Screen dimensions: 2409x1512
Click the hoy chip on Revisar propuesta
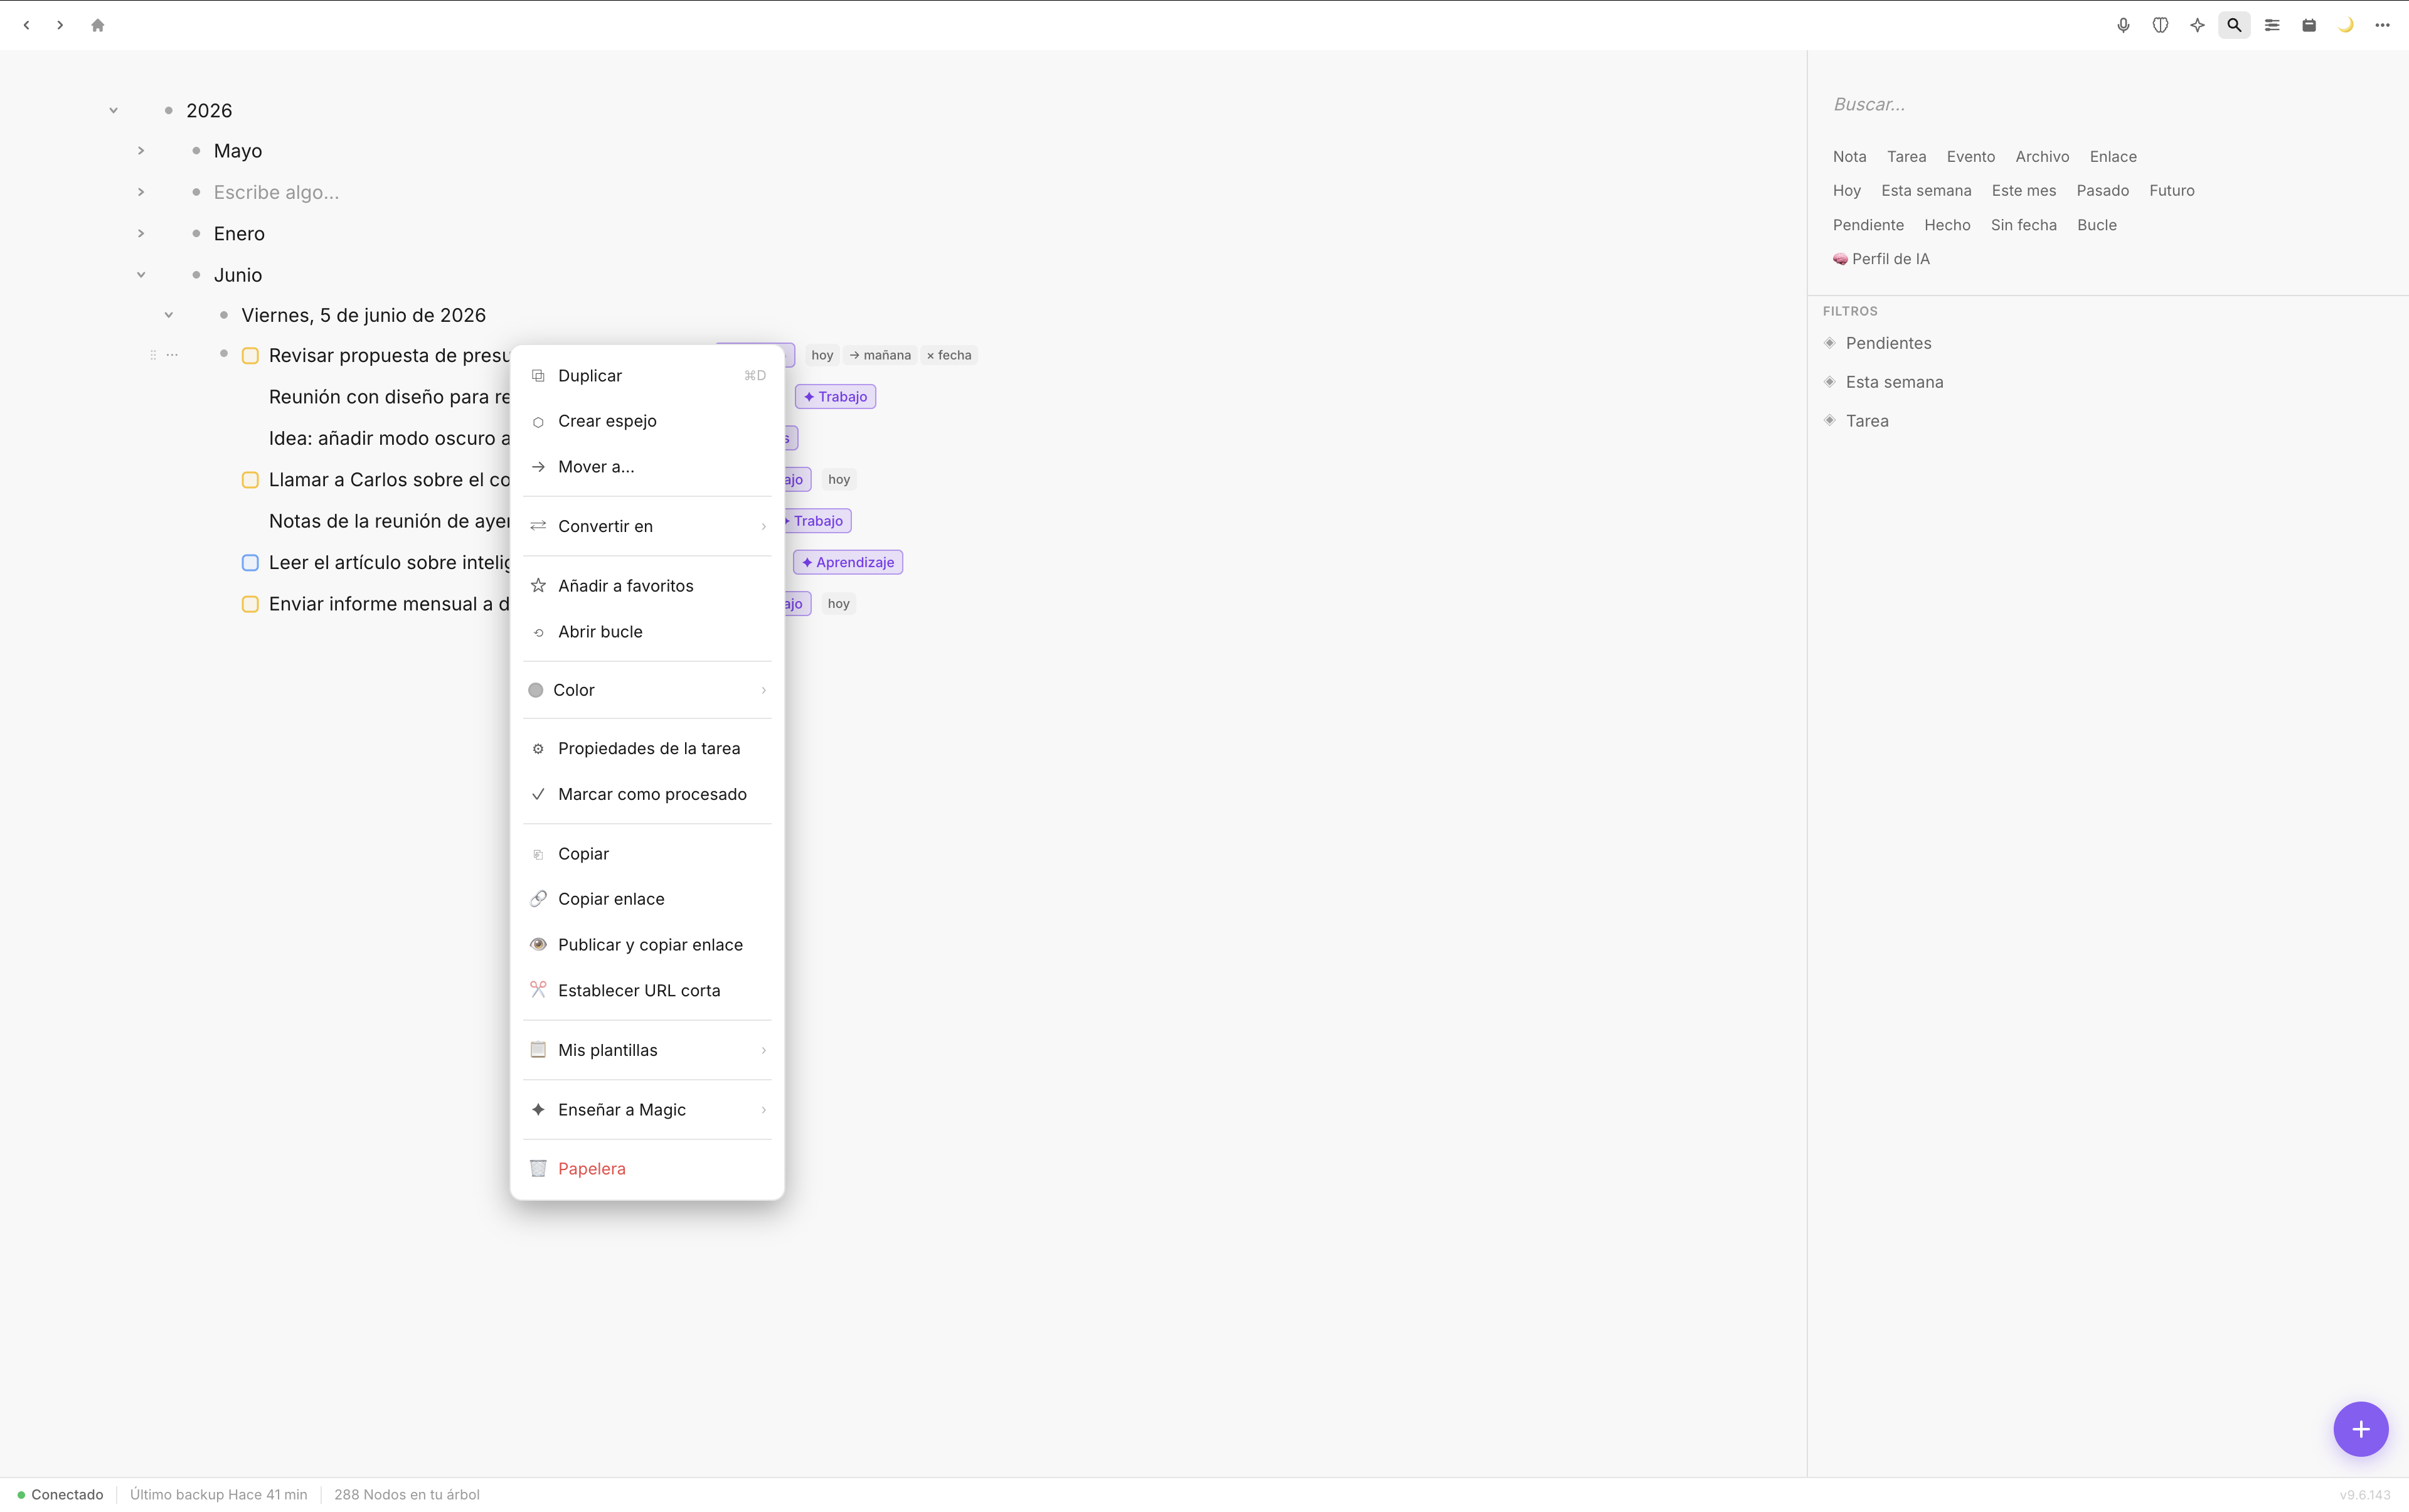click(x=822, y=355)
